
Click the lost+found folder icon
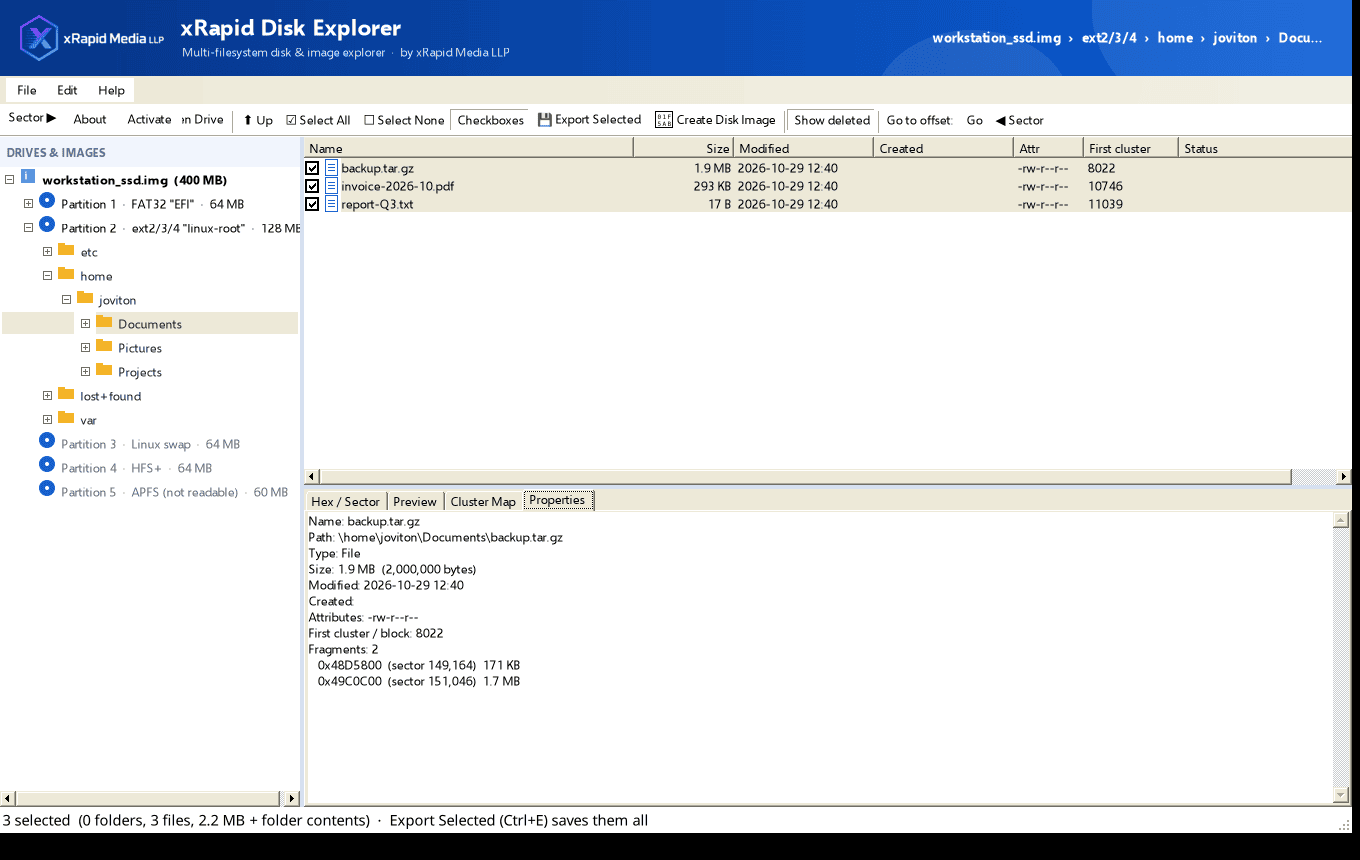coord(66,394)
